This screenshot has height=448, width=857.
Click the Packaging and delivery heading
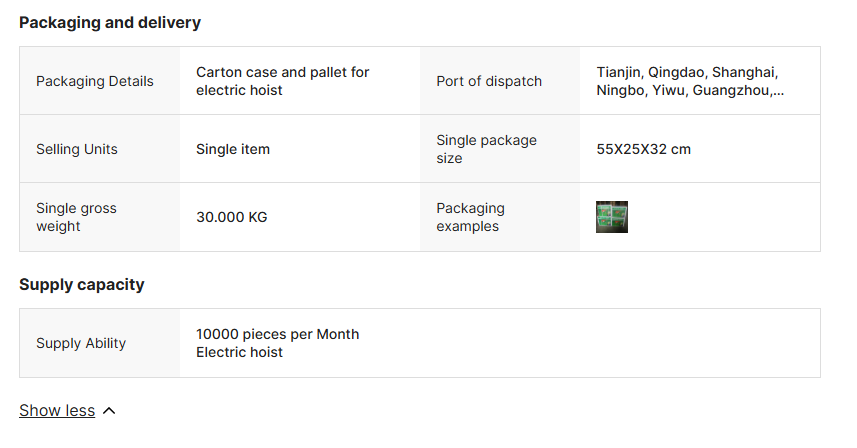coord(110,22)
